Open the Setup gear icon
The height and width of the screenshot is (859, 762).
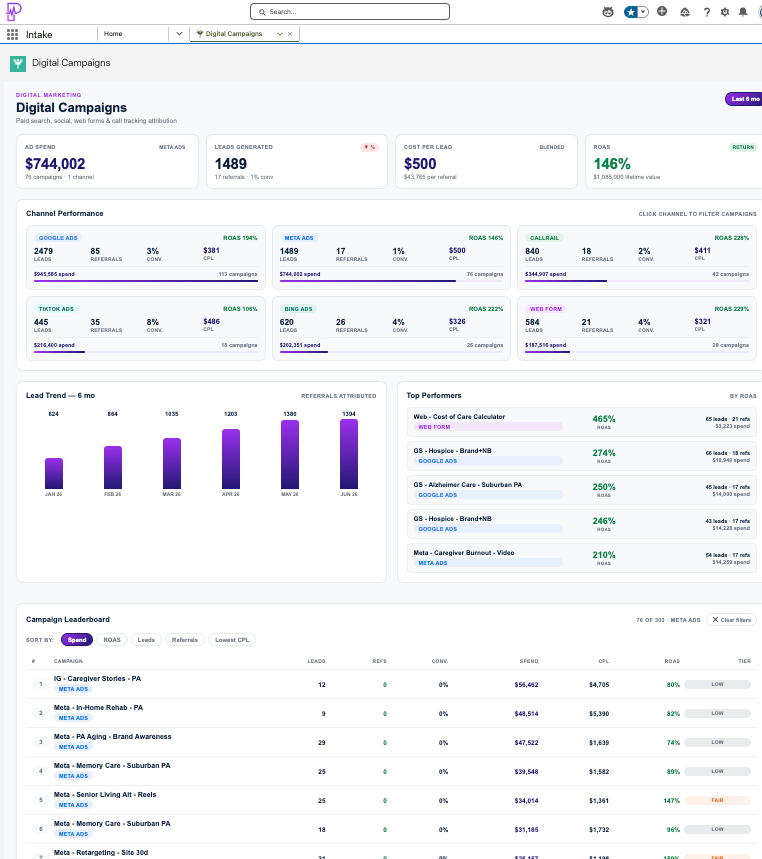[x=725, y=12]
